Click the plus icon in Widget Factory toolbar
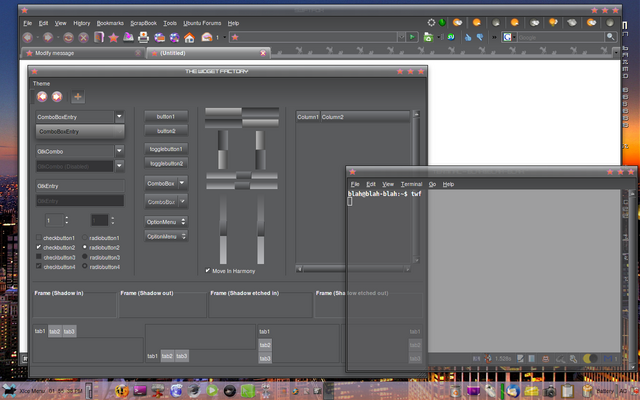Screen dimensions: 640x400 coord(78,97)
